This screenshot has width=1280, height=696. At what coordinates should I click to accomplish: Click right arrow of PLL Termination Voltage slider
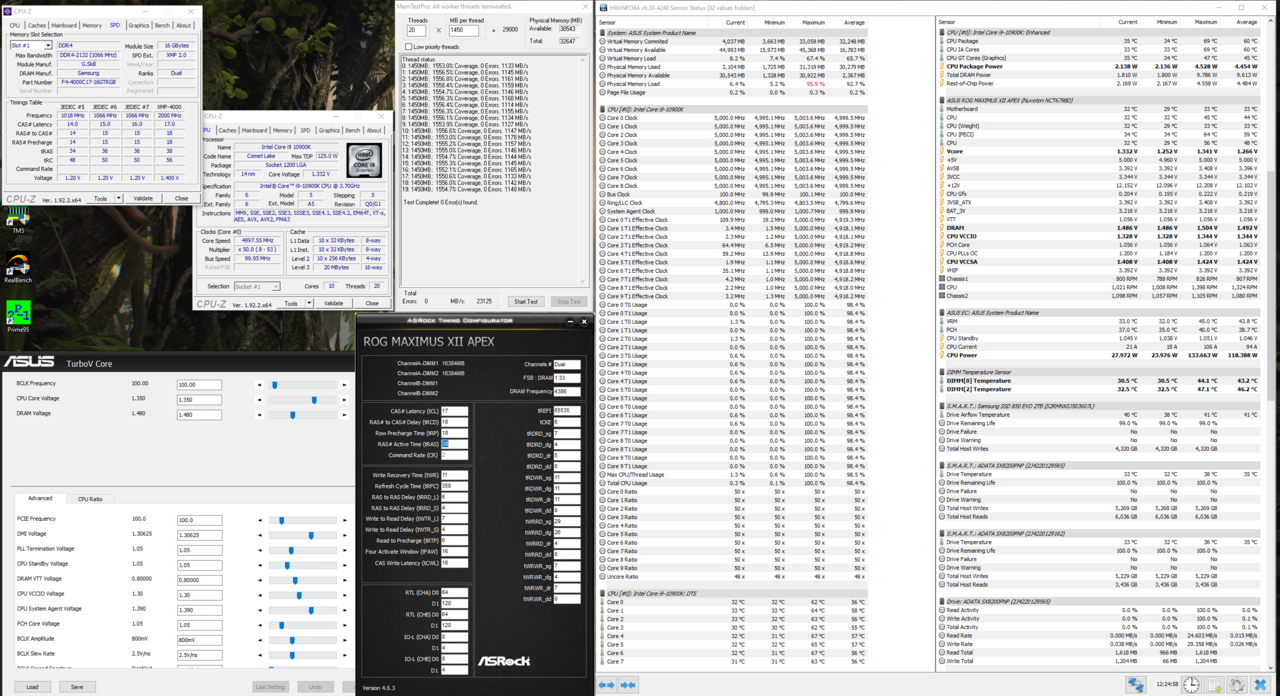click(x=345, y=550)
